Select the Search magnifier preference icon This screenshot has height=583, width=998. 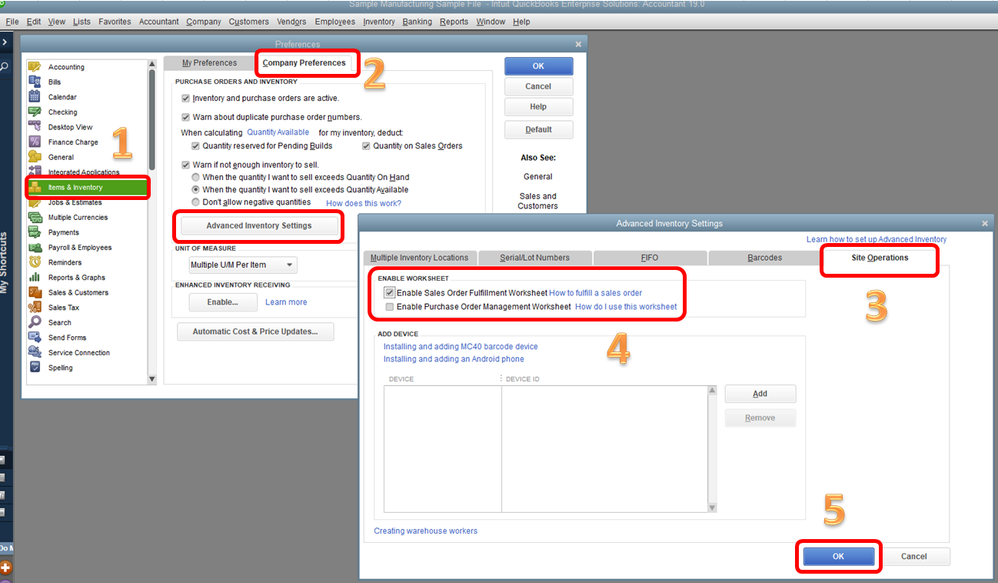click(x=35, y=322)
